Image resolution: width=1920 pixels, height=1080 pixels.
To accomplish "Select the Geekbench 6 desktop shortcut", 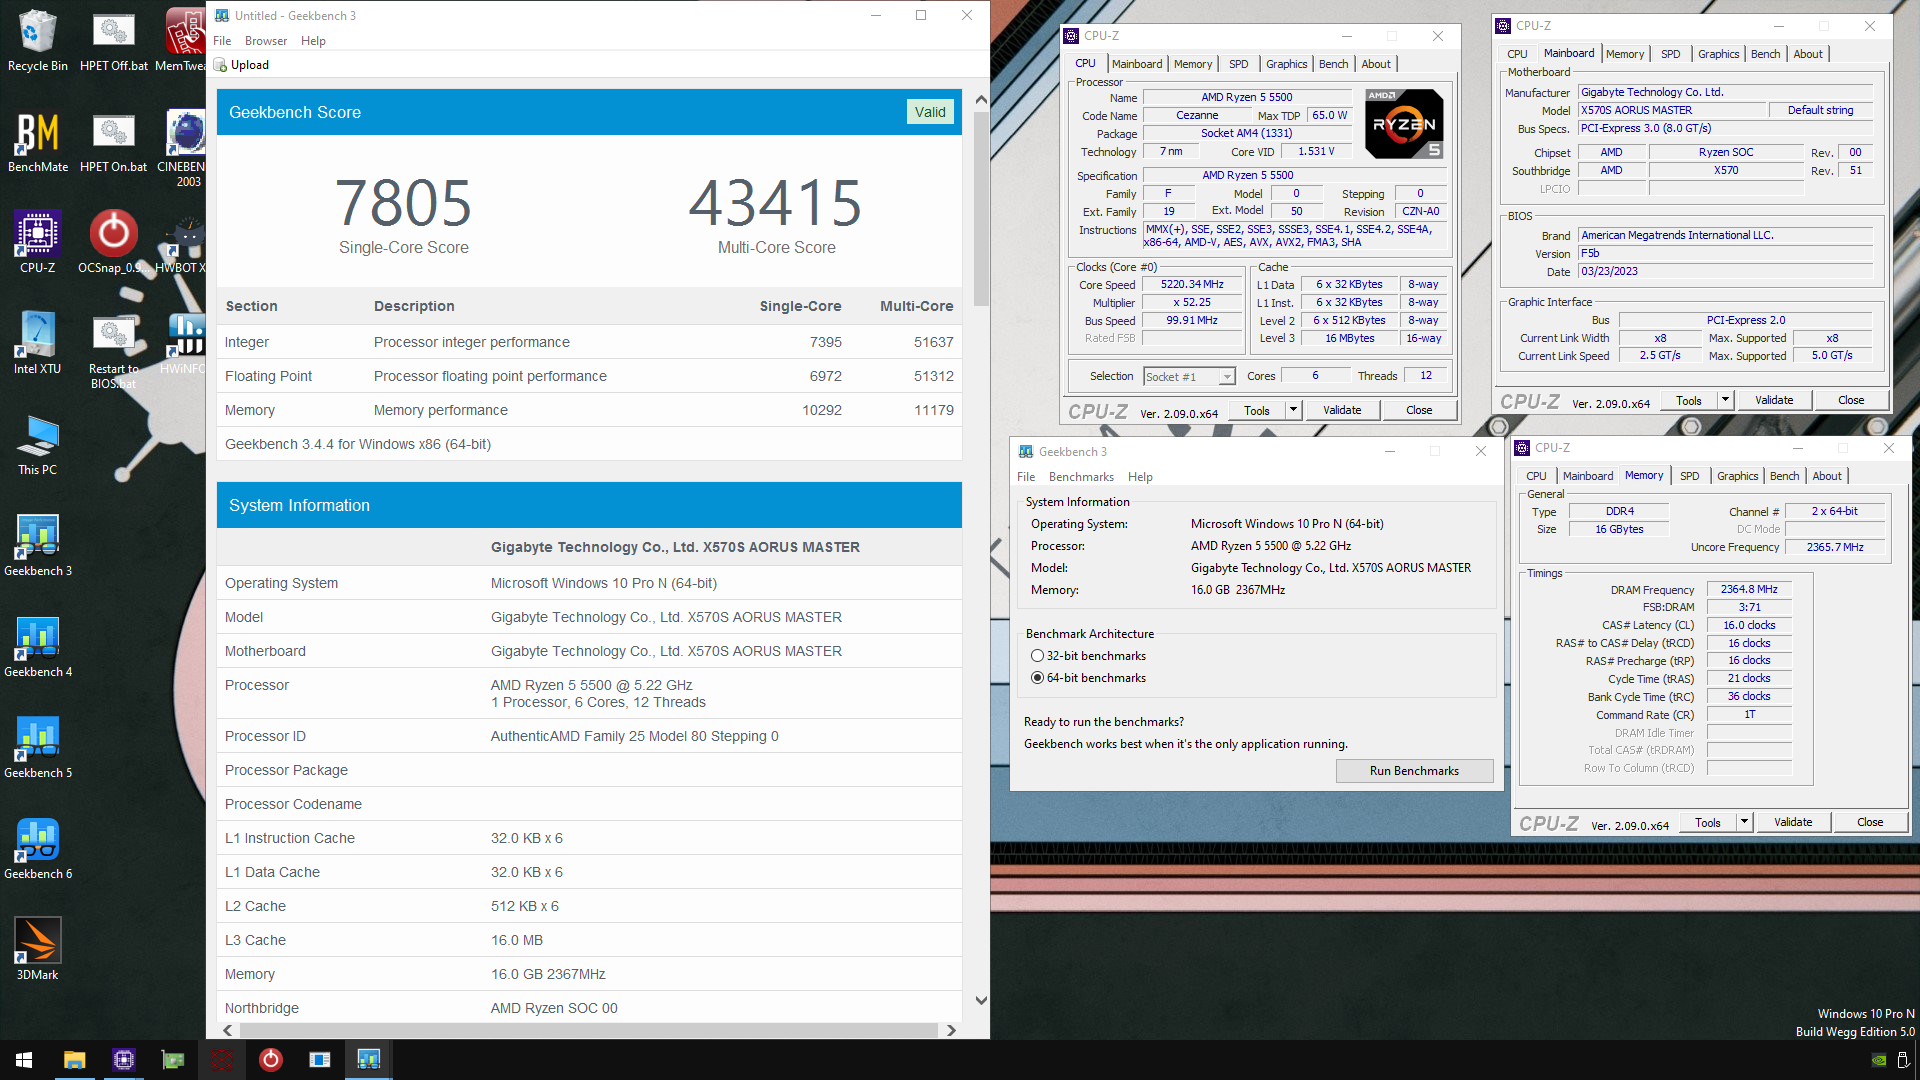I will pos(37,848).
